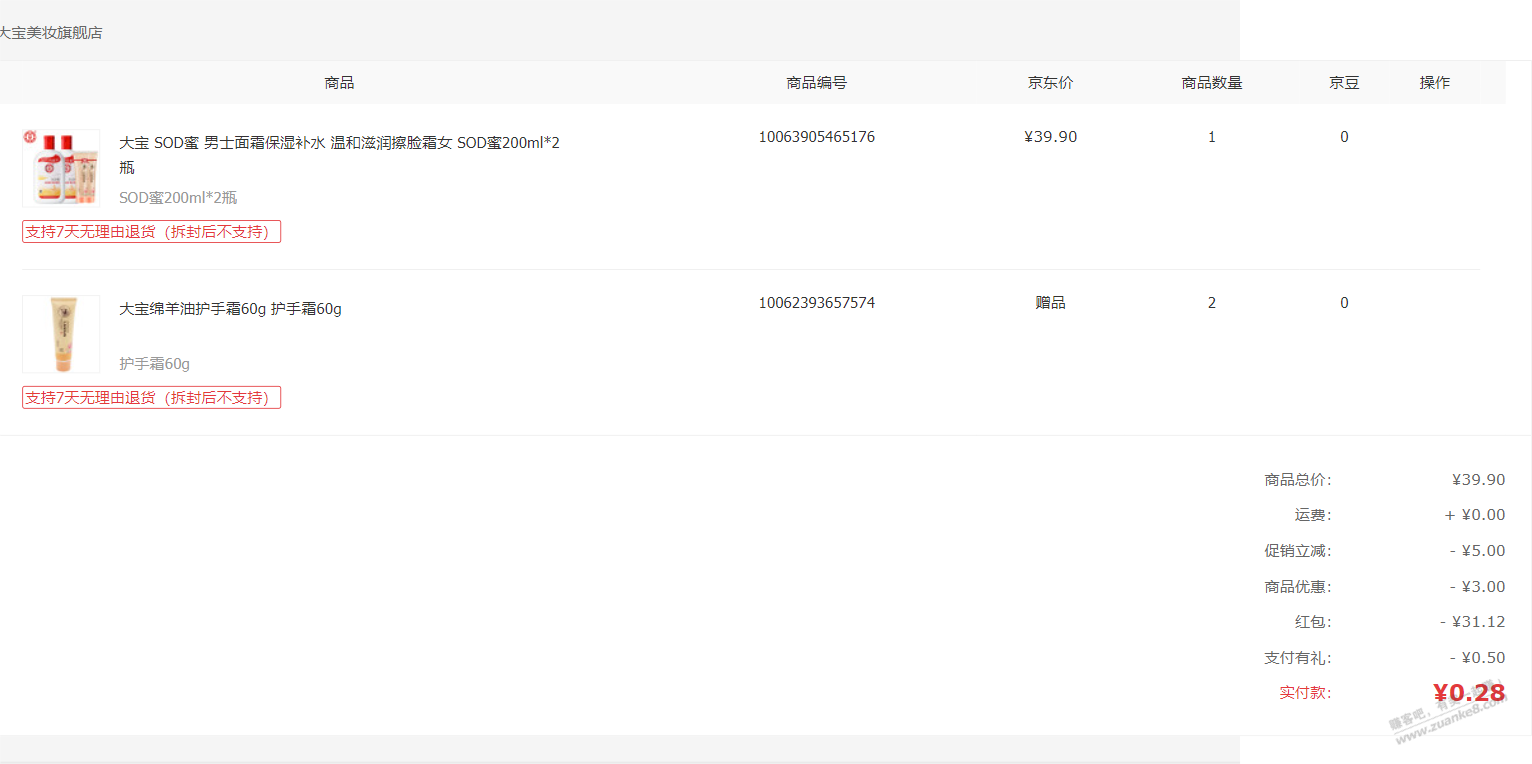Select product number 10063905465176
Screen dimensions: 1532x764
816,137
